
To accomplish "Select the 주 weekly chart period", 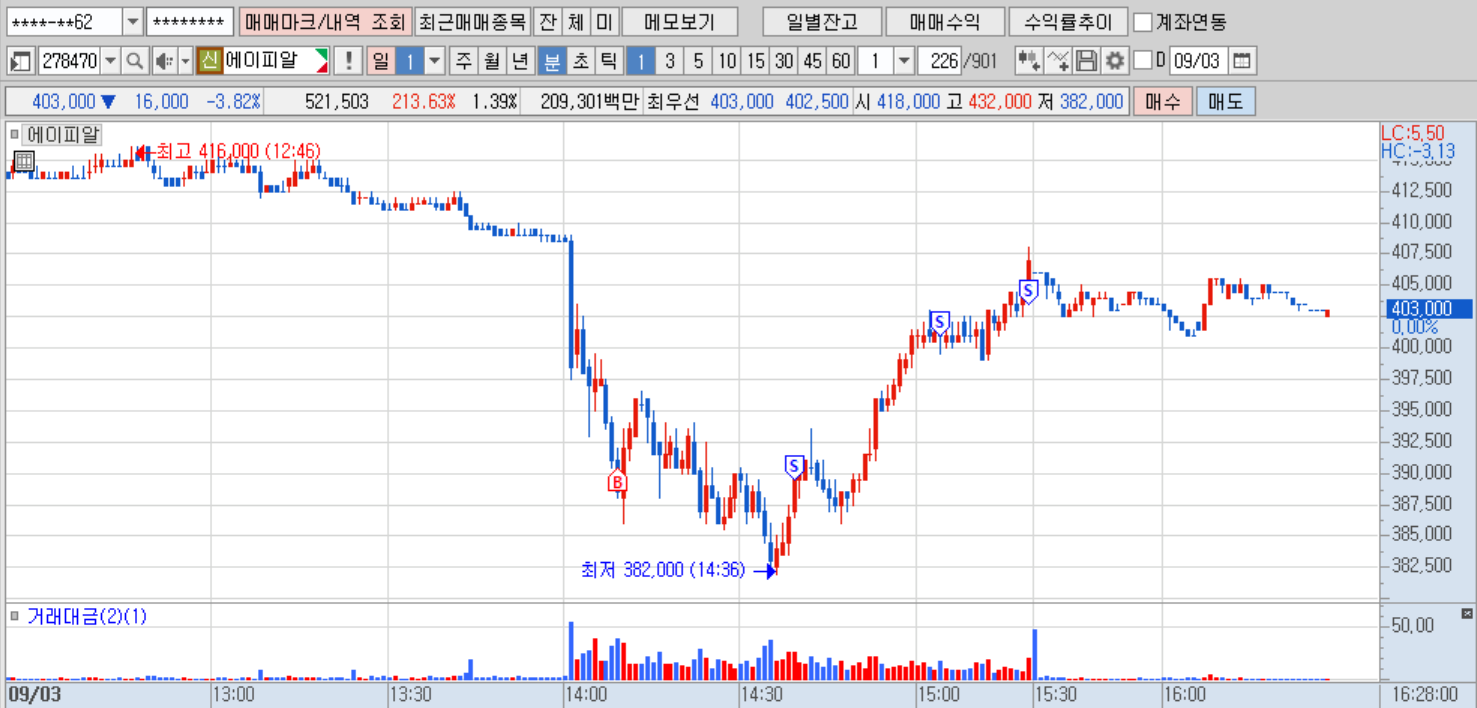I will point(464,61).
